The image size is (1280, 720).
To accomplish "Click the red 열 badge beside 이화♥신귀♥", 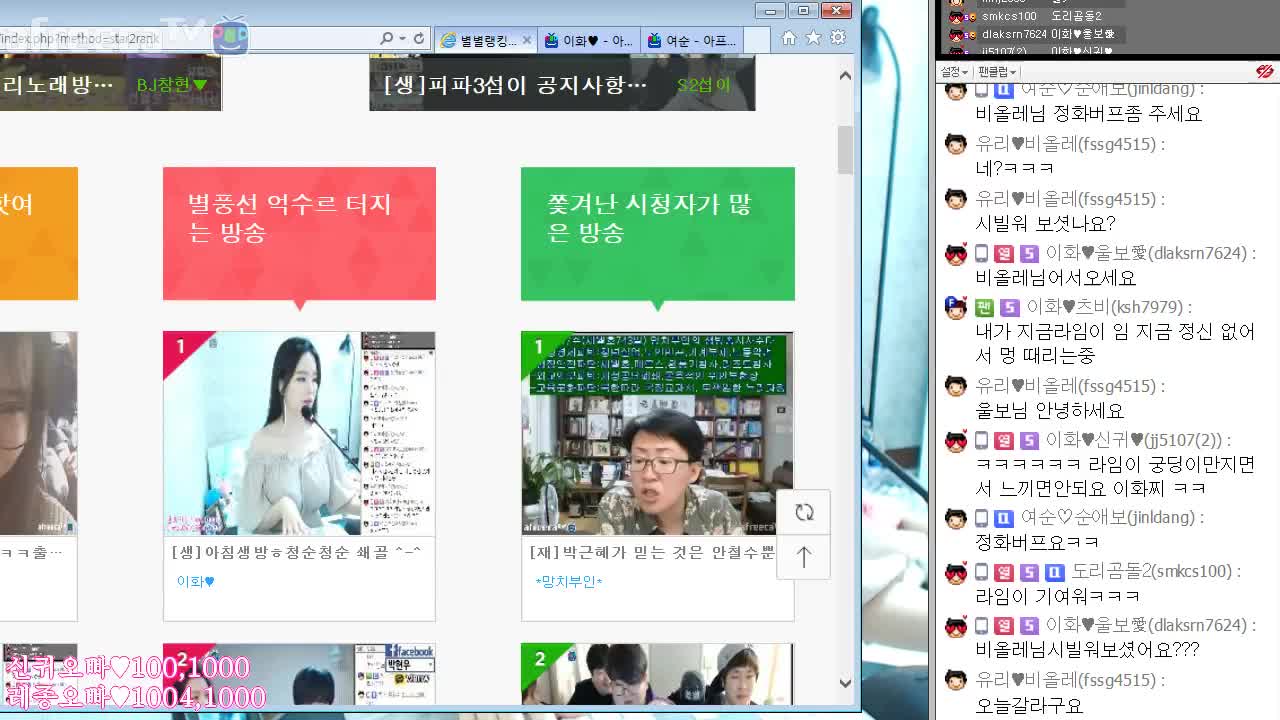I will pos(1004,440).
